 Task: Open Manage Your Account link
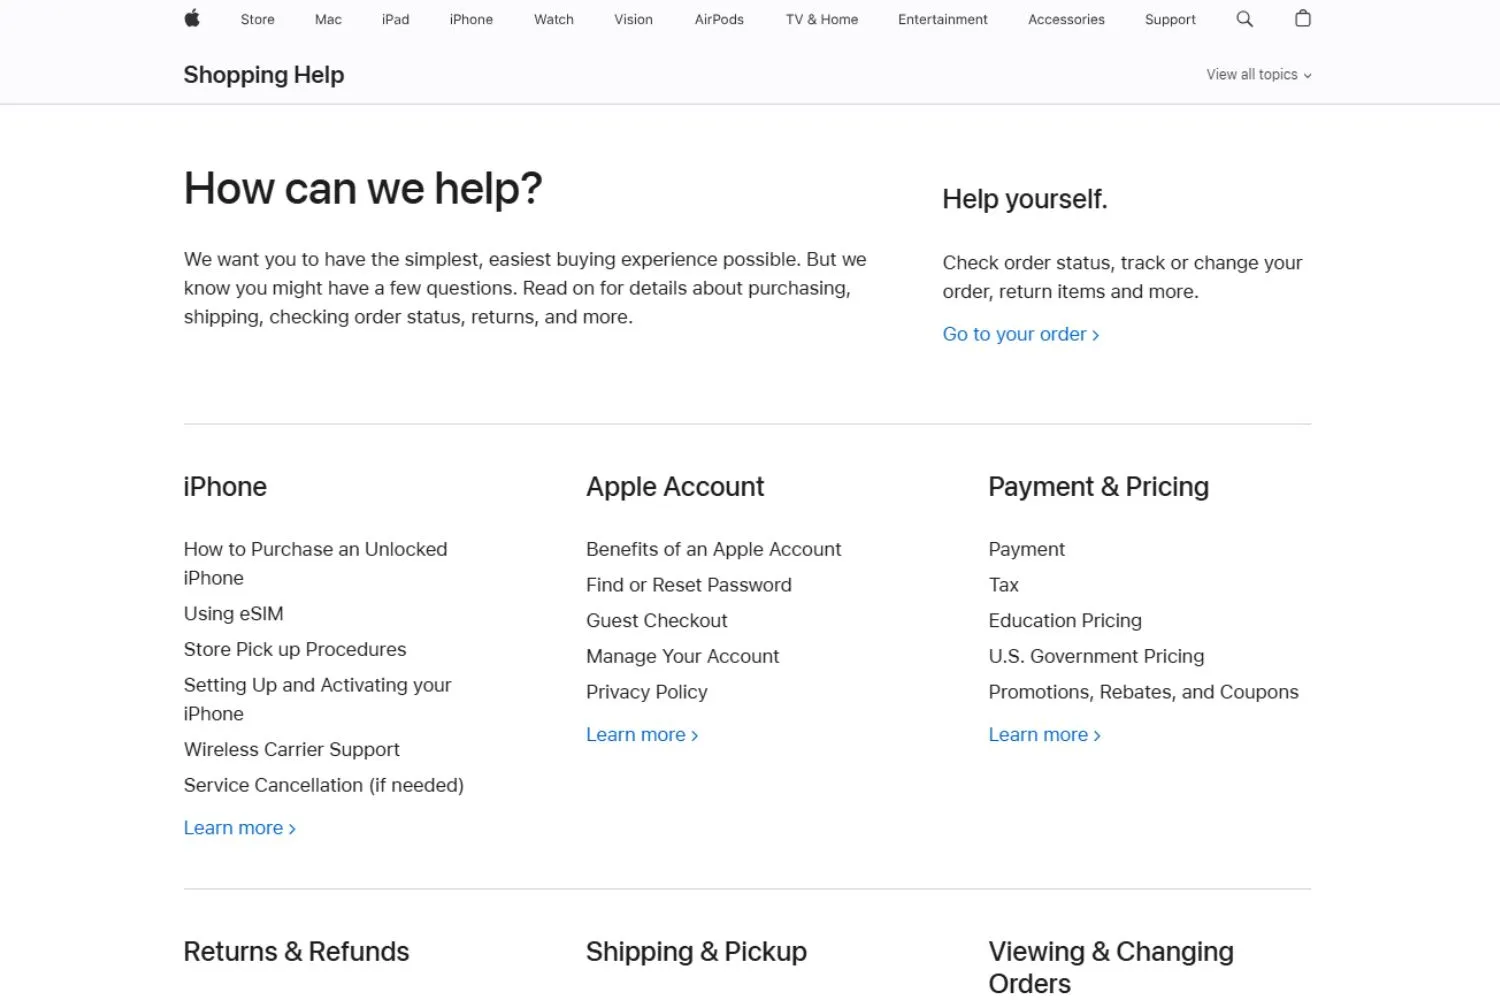pos(682,657)
